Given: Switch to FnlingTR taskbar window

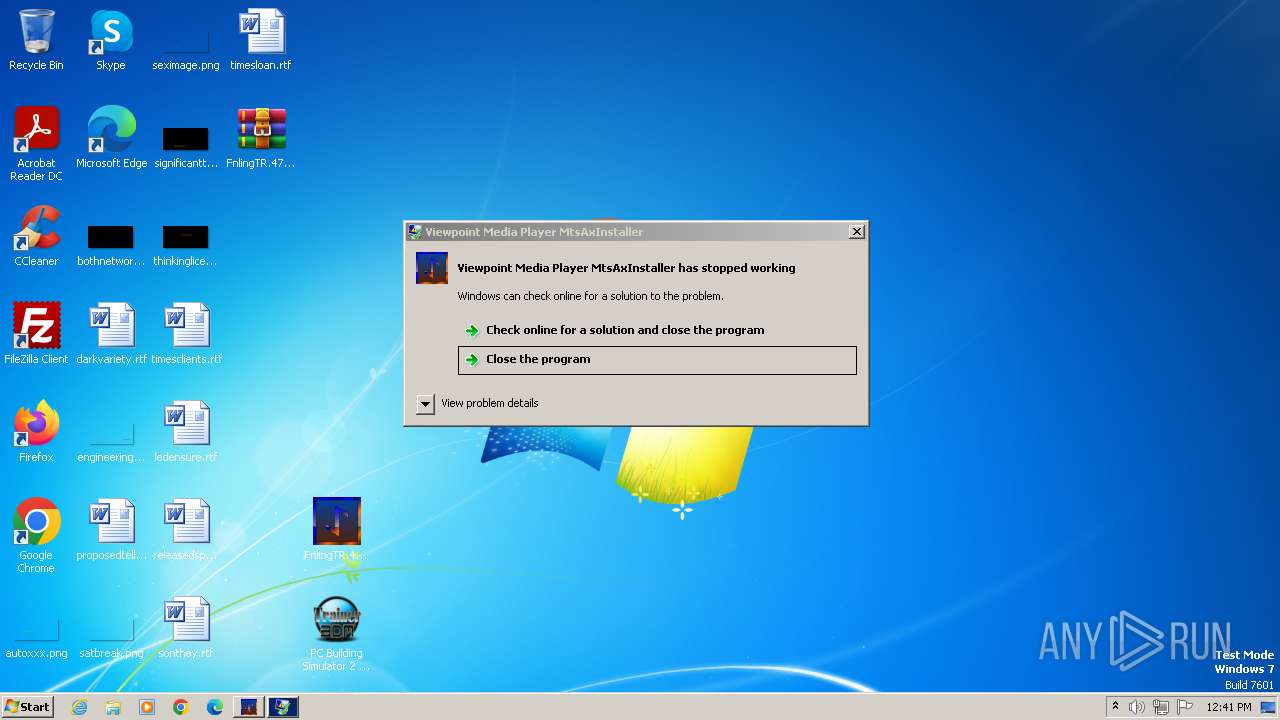Looking at the screenshot, I should [x=249, y=707].
